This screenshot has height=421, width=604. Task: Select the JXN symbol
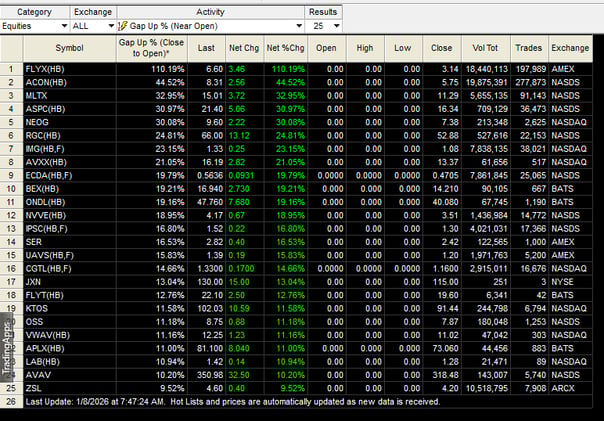coord(33,282)
